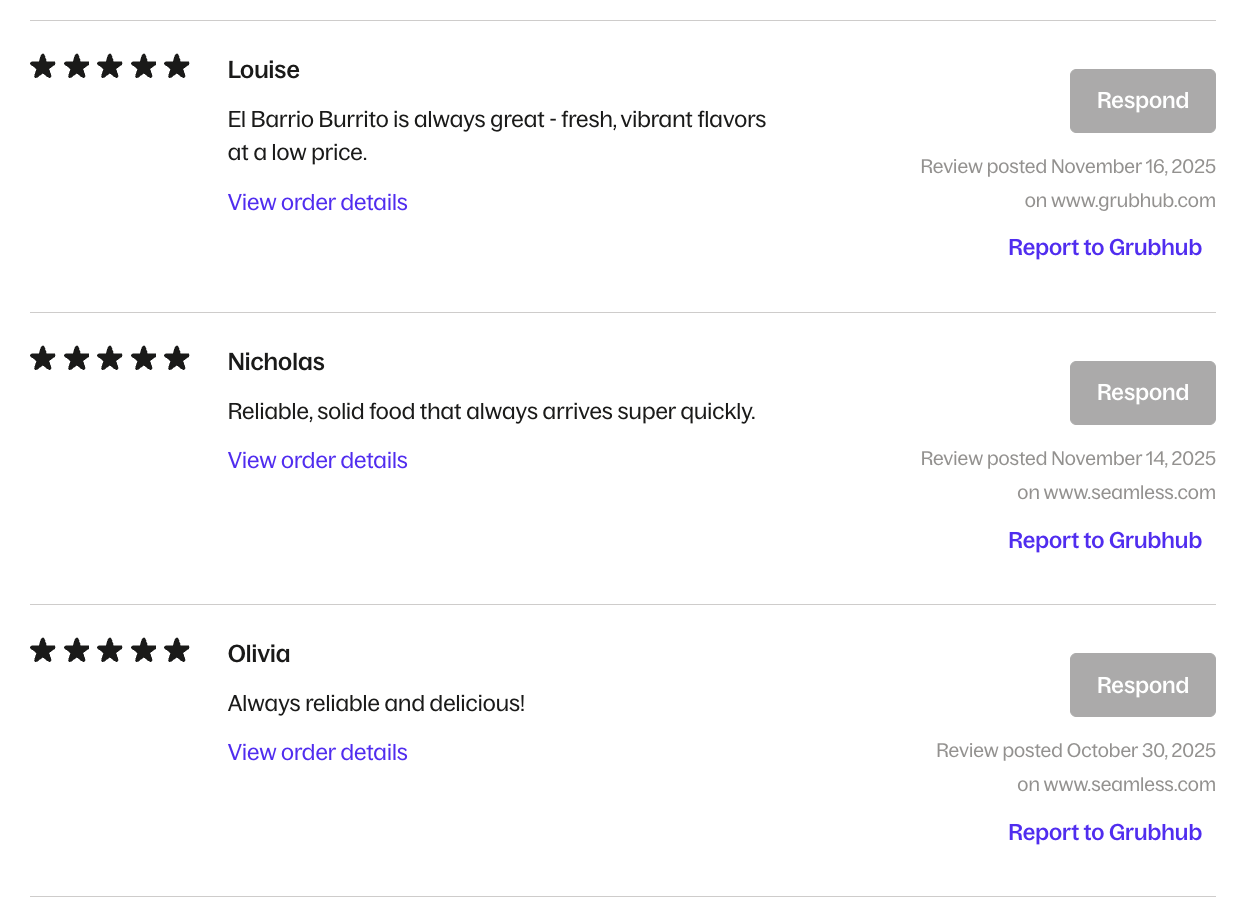Respond to Nicholas's review
Viewport: 1244px width, 910px height.
click(x=1142, y=393)
